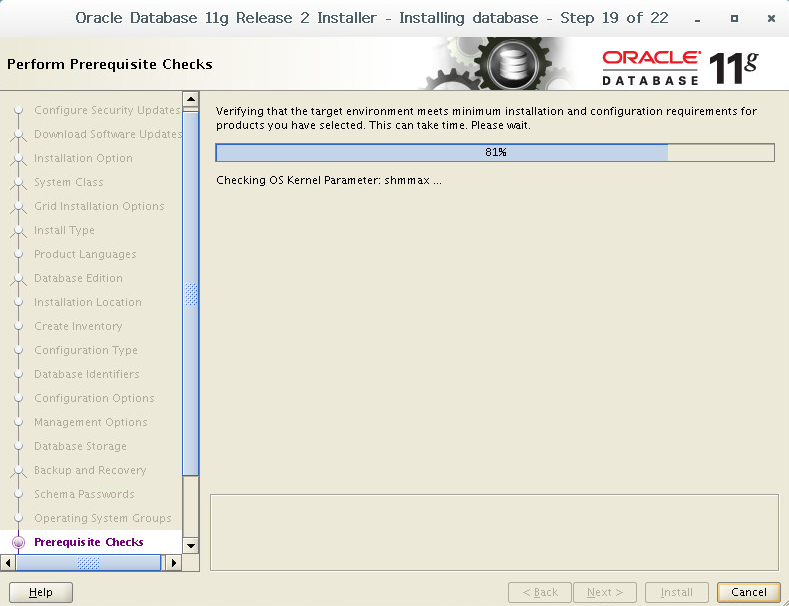
Task: Click the step list vertical scrollbar thumb
Action: 191,293
